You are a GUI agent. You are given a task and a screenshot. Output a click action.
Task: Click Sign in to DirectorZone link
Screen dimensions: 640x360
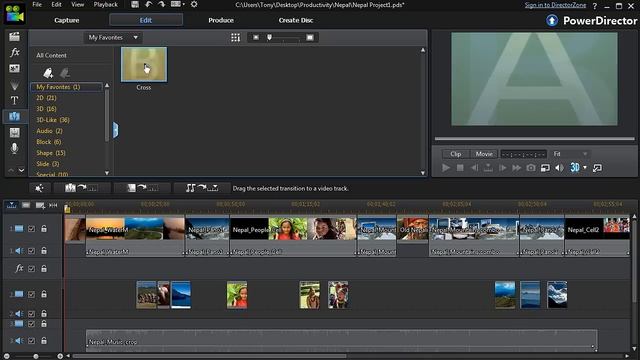[x=556, y=5]
